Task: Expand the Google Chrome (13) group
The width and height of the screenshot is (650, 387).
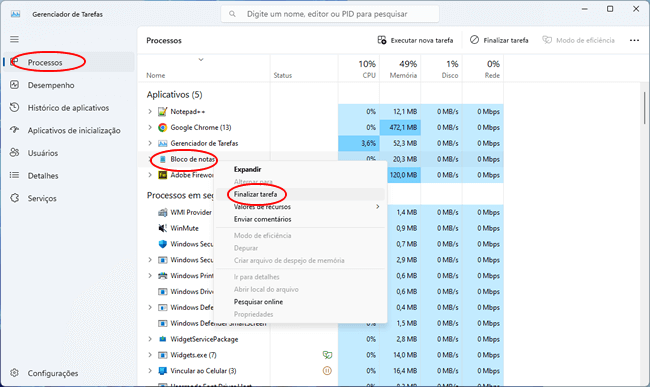Action: [x=150, y=128]
